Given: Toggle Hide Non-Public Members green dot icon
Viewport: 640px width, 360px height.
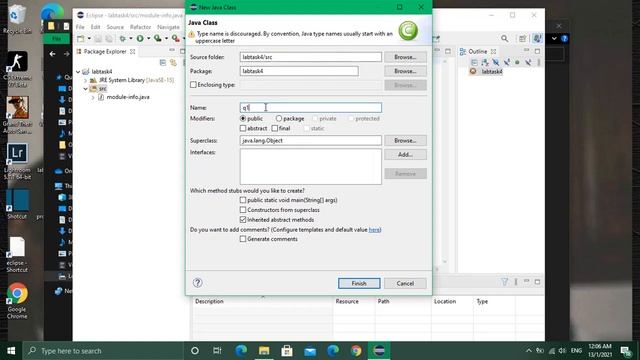Looking at the screenshot, I should coord(517,62).
